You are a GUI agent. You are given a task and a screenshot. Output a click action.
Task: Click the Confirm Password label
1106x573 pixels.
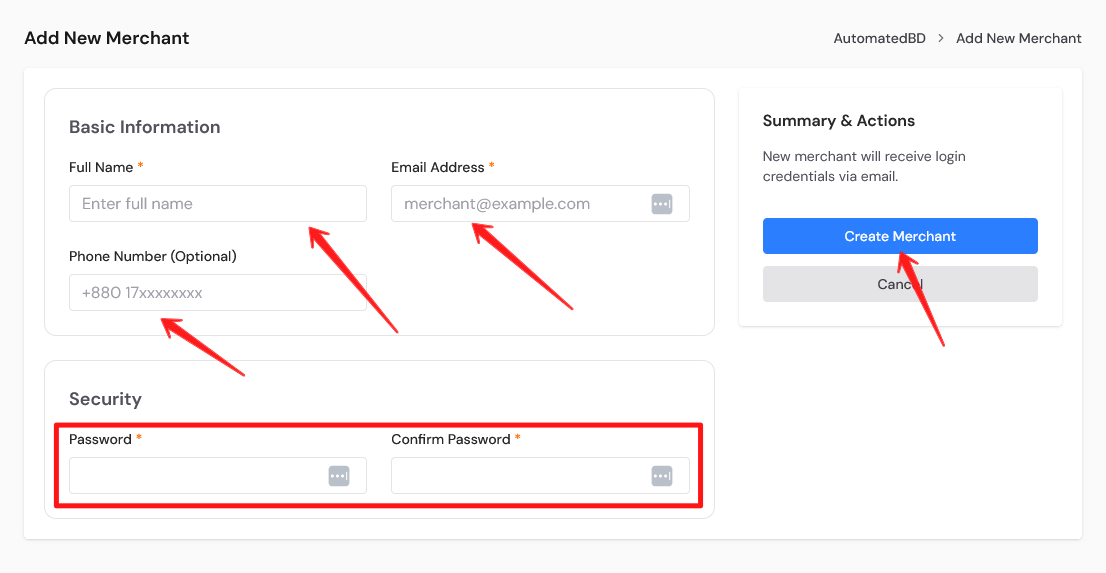tap(450, 439)
